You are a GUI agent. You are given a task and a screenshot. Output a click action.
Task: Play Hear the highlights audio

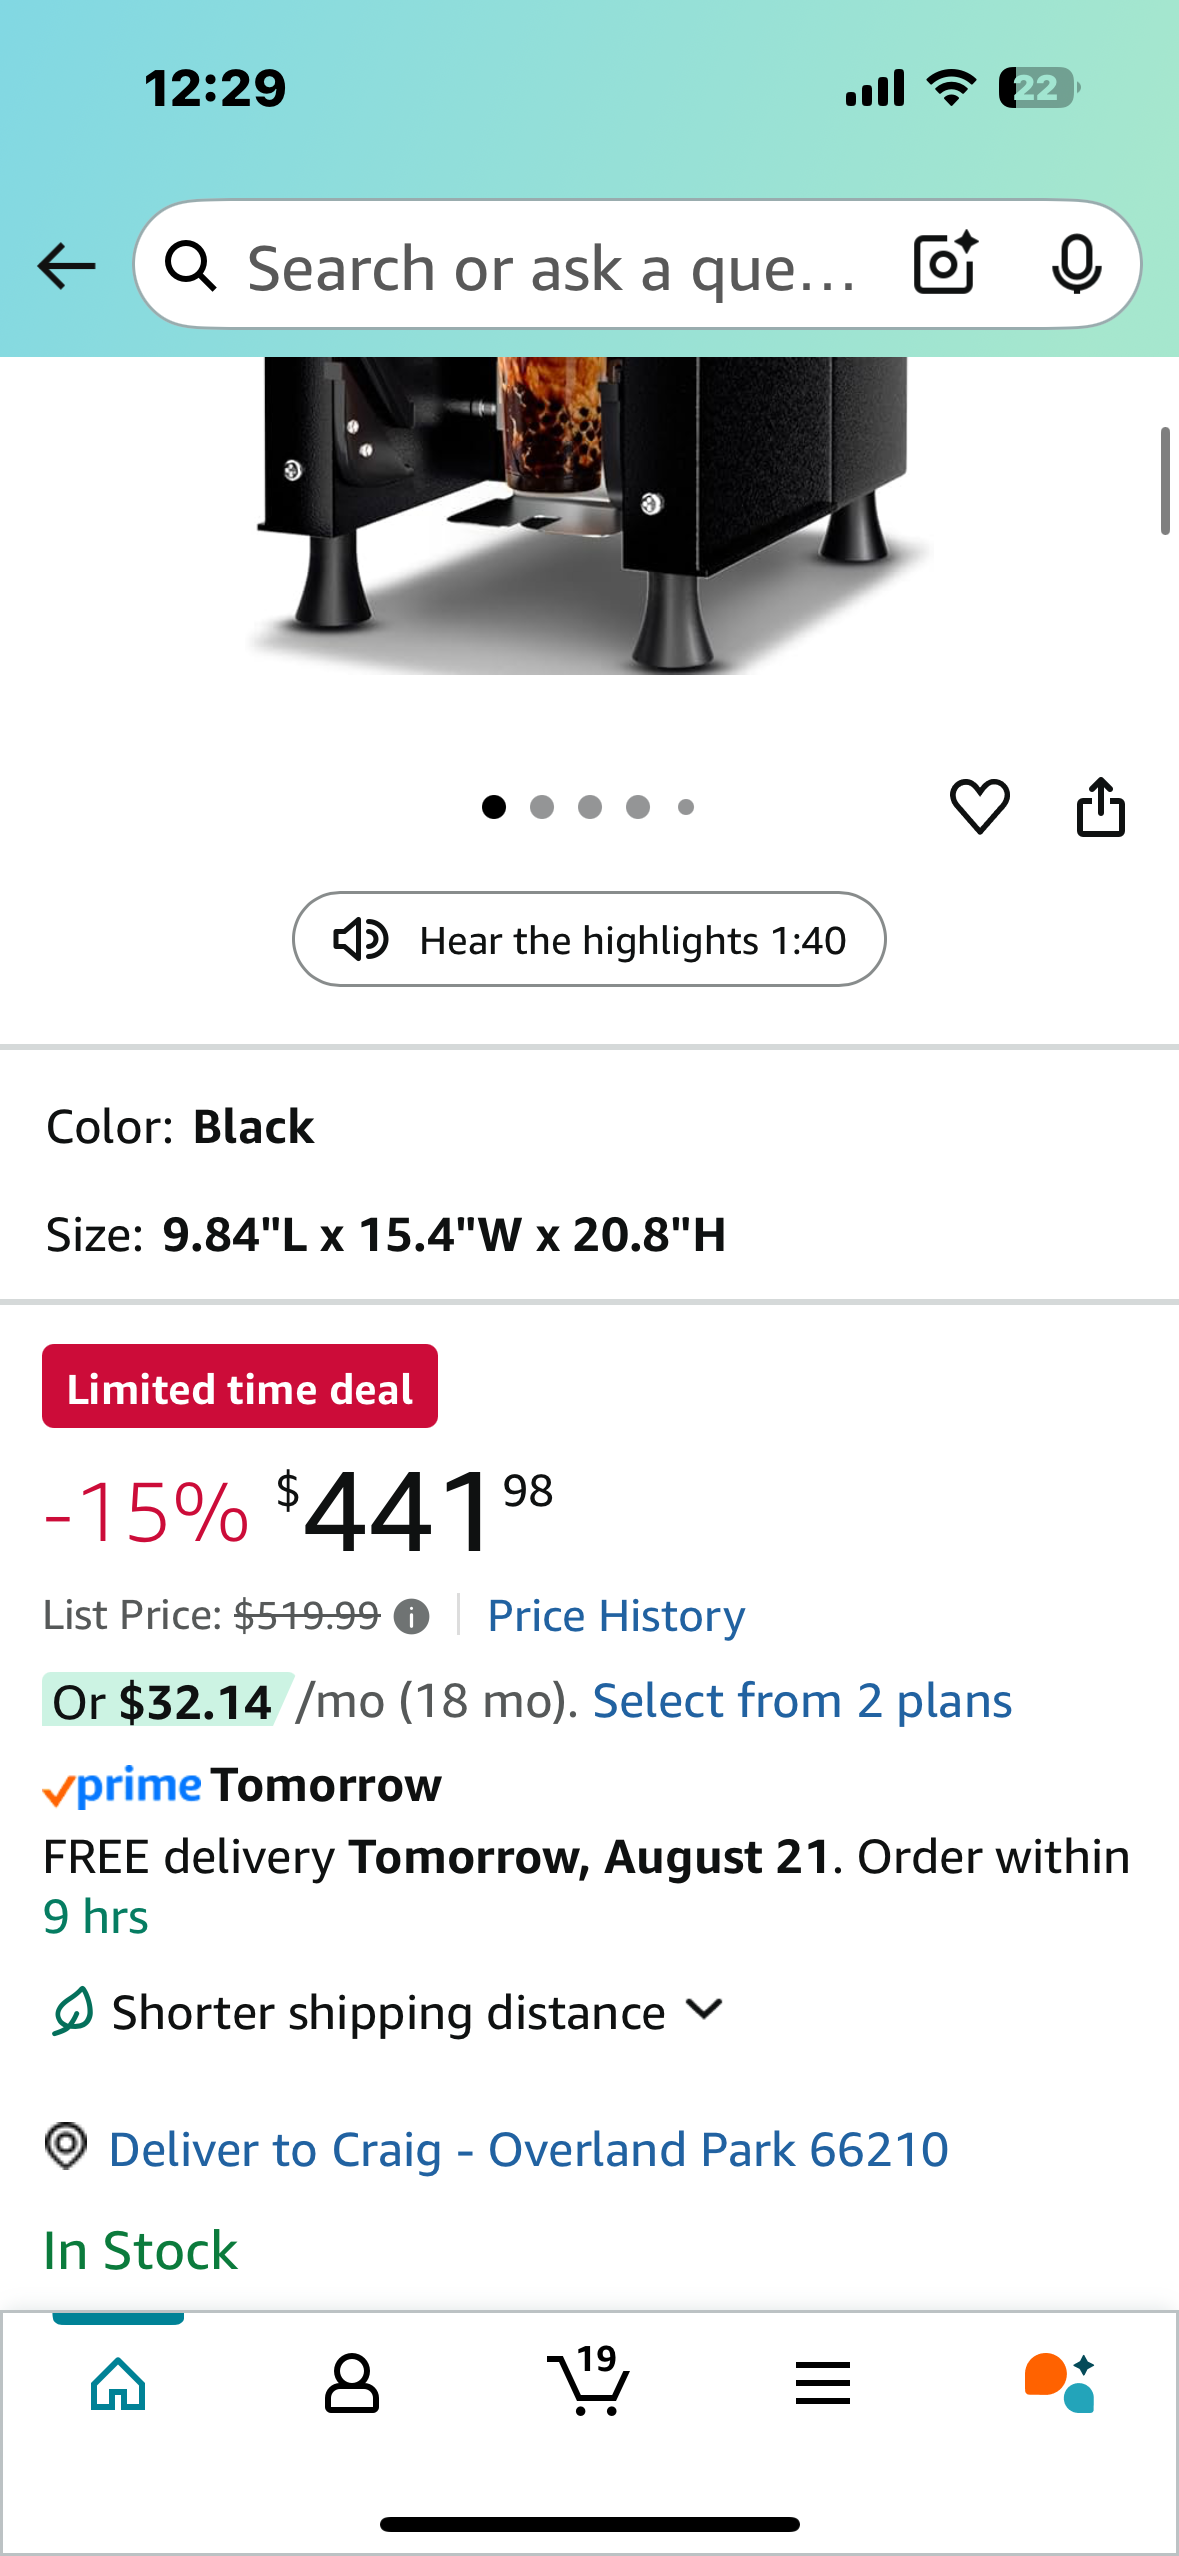coord(589,940)
